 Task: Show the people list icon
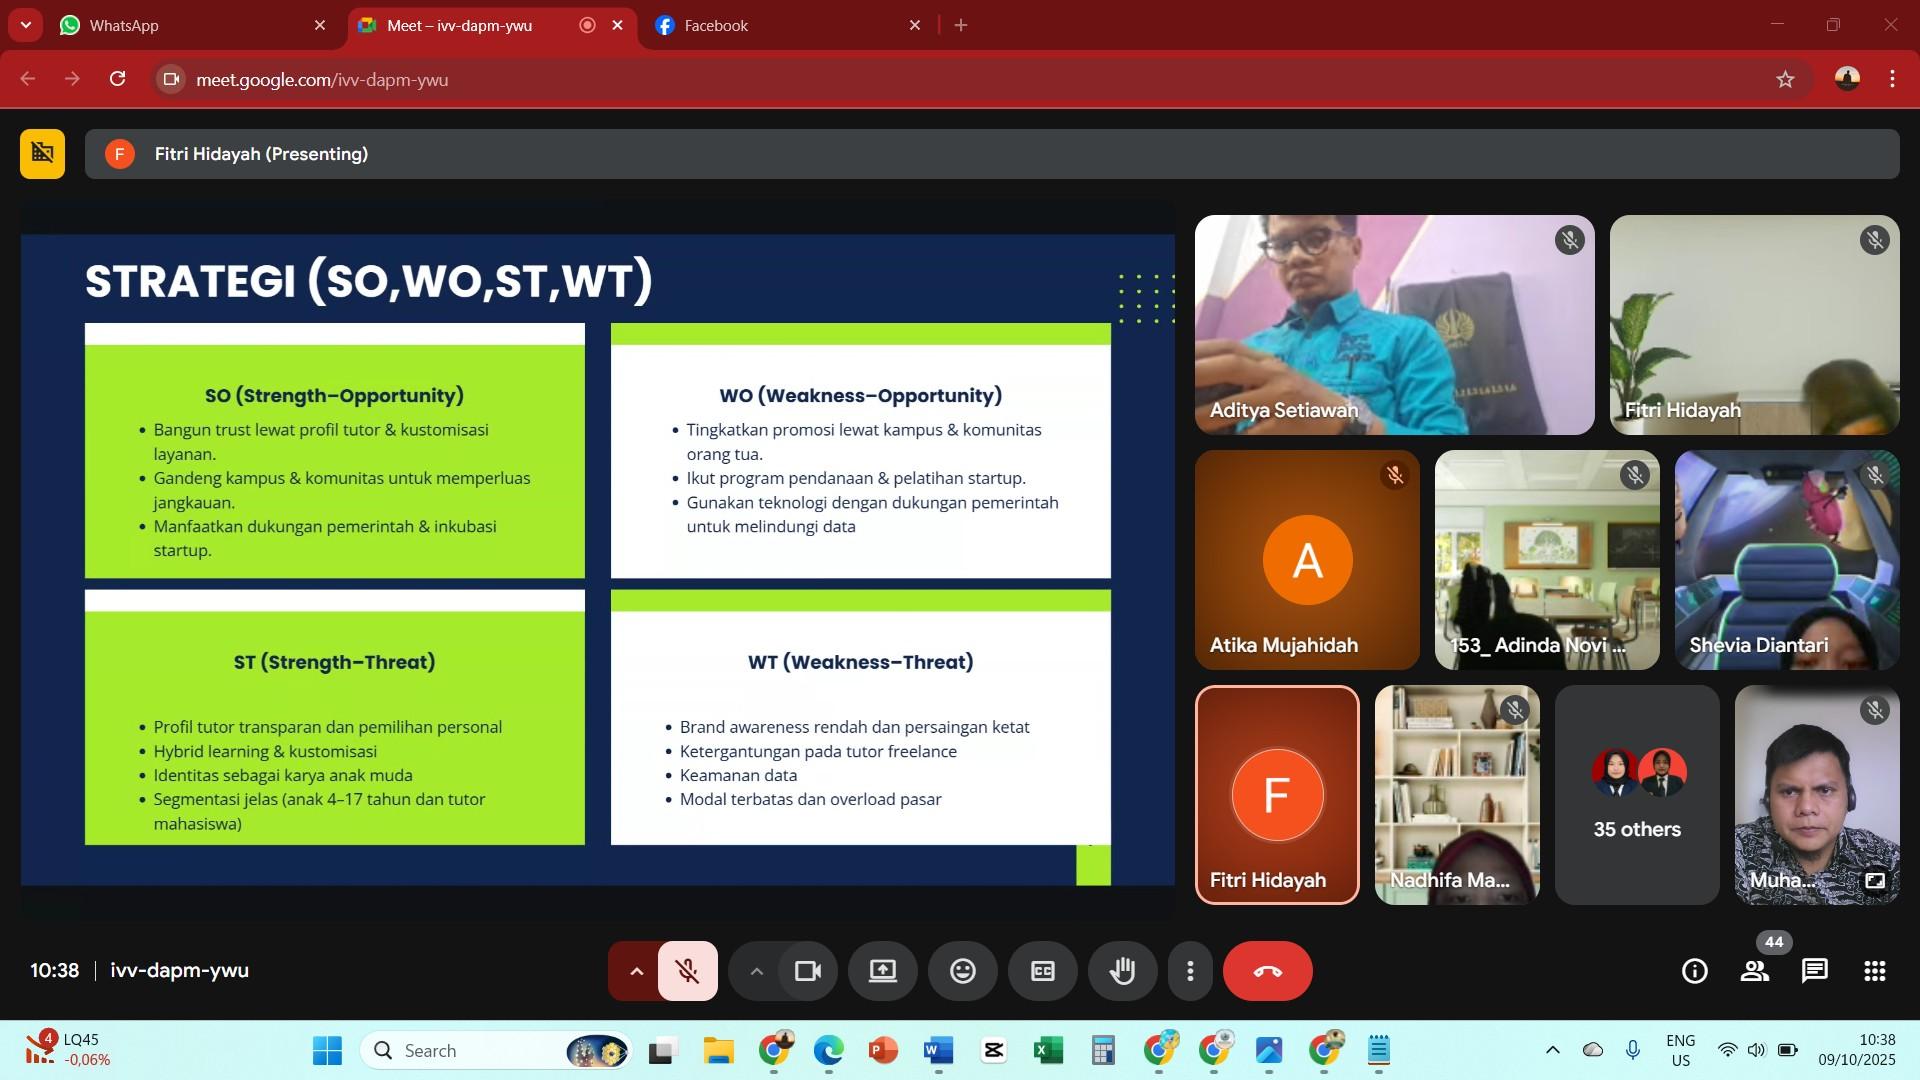[1754, 971]
